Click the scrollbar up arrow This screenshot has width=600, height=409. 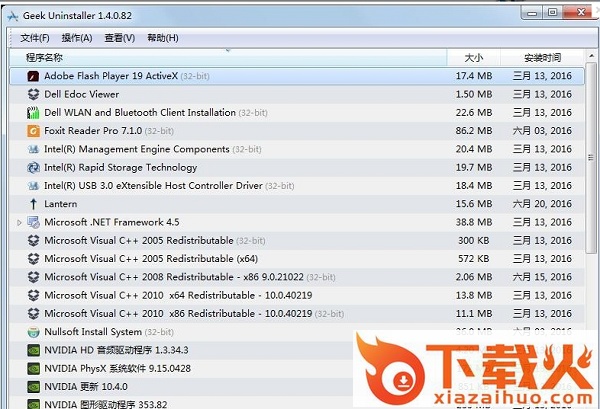coord(591,56)
